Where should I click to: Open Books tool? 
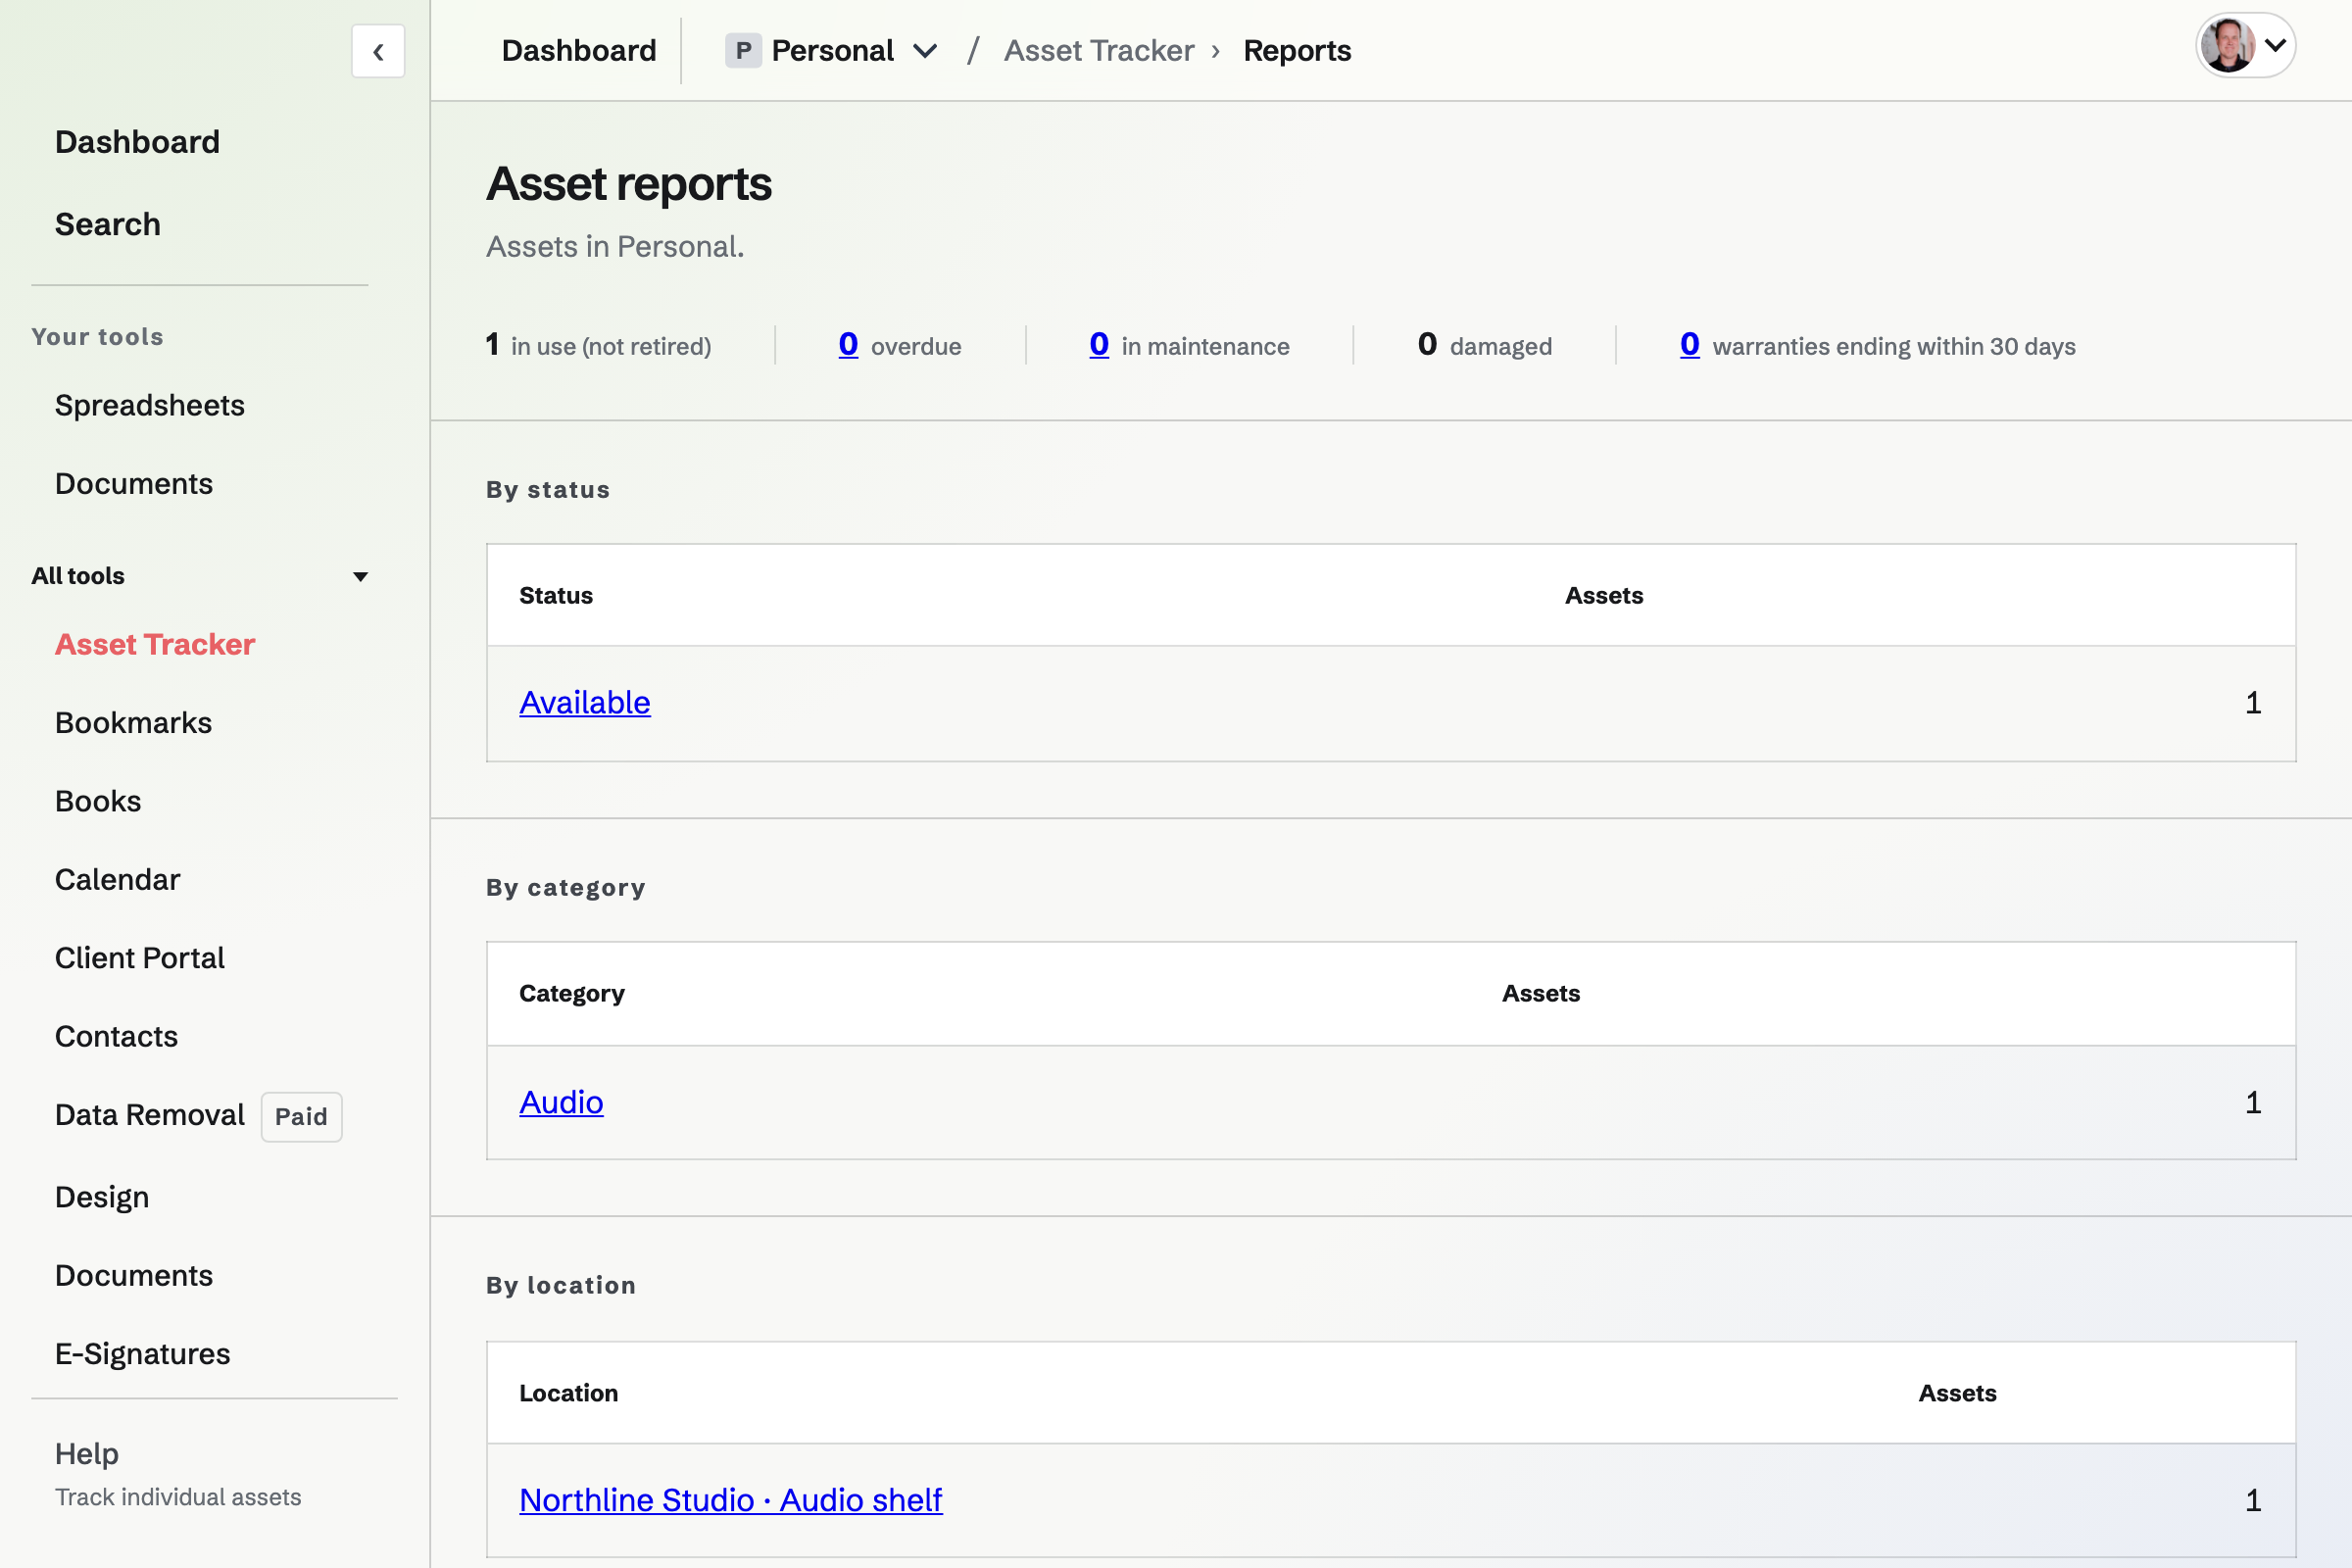coord(98,801)
